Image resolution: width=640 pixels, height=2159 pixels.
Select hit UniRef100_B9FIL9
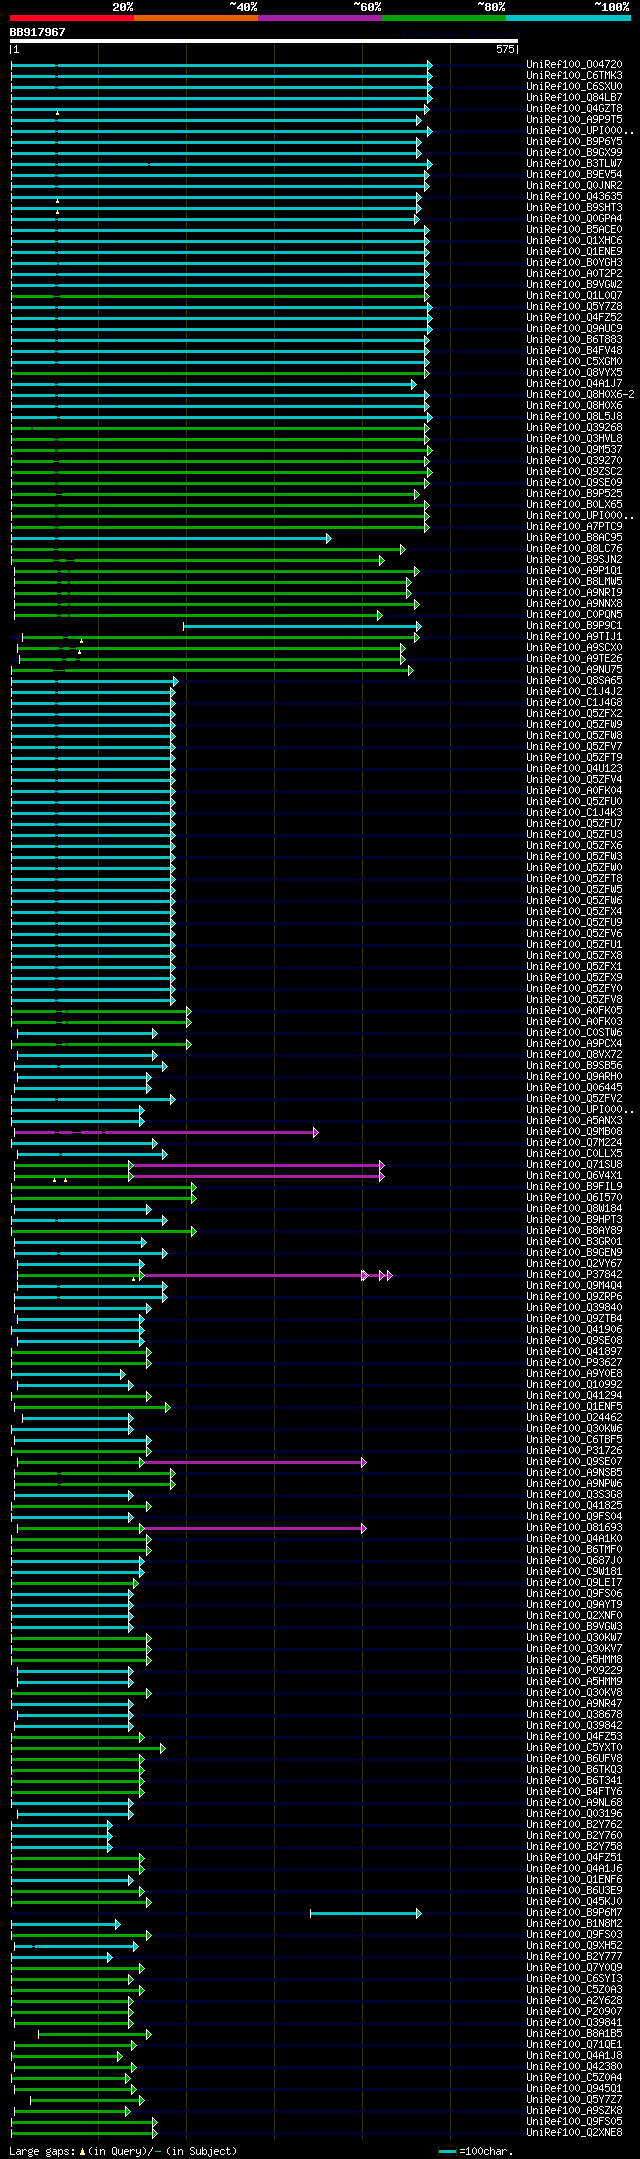coord(574,1186)
